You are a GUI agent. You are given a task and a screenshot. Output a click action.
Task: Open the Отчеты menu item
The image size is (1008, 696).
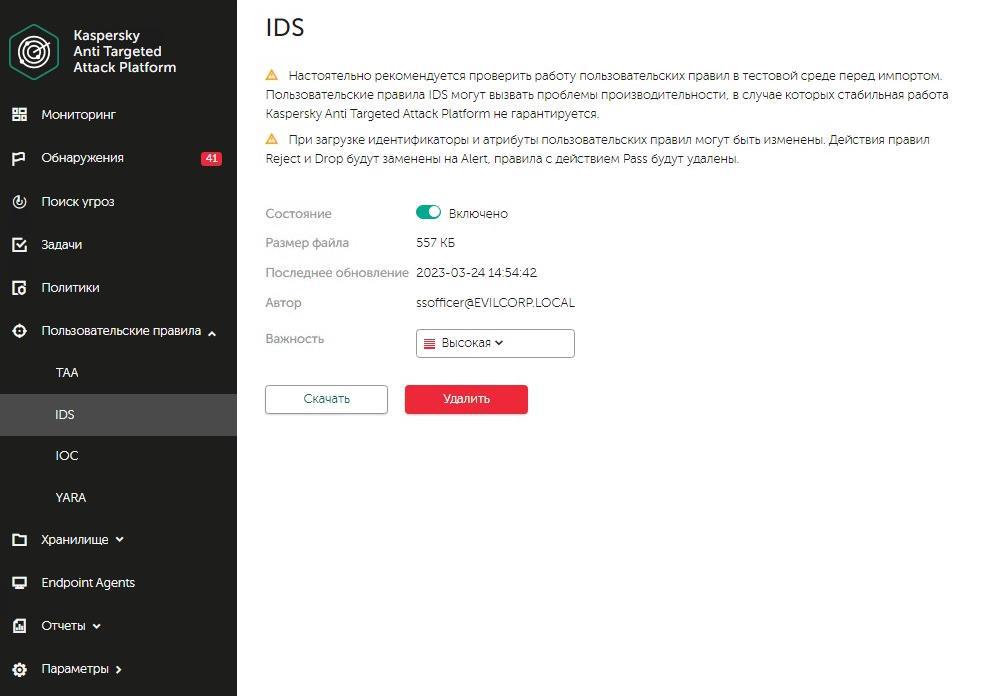point(63,626)
